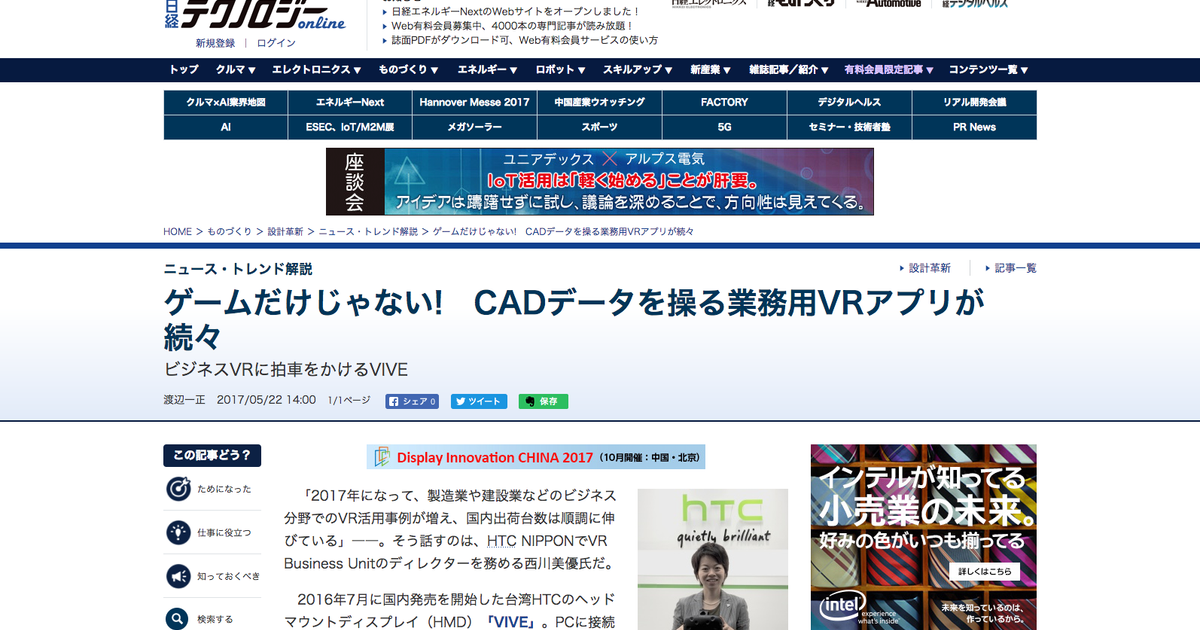Open the Nikkei Technology Online logo
Screen dimensions: 1200x630
(255, 15)
